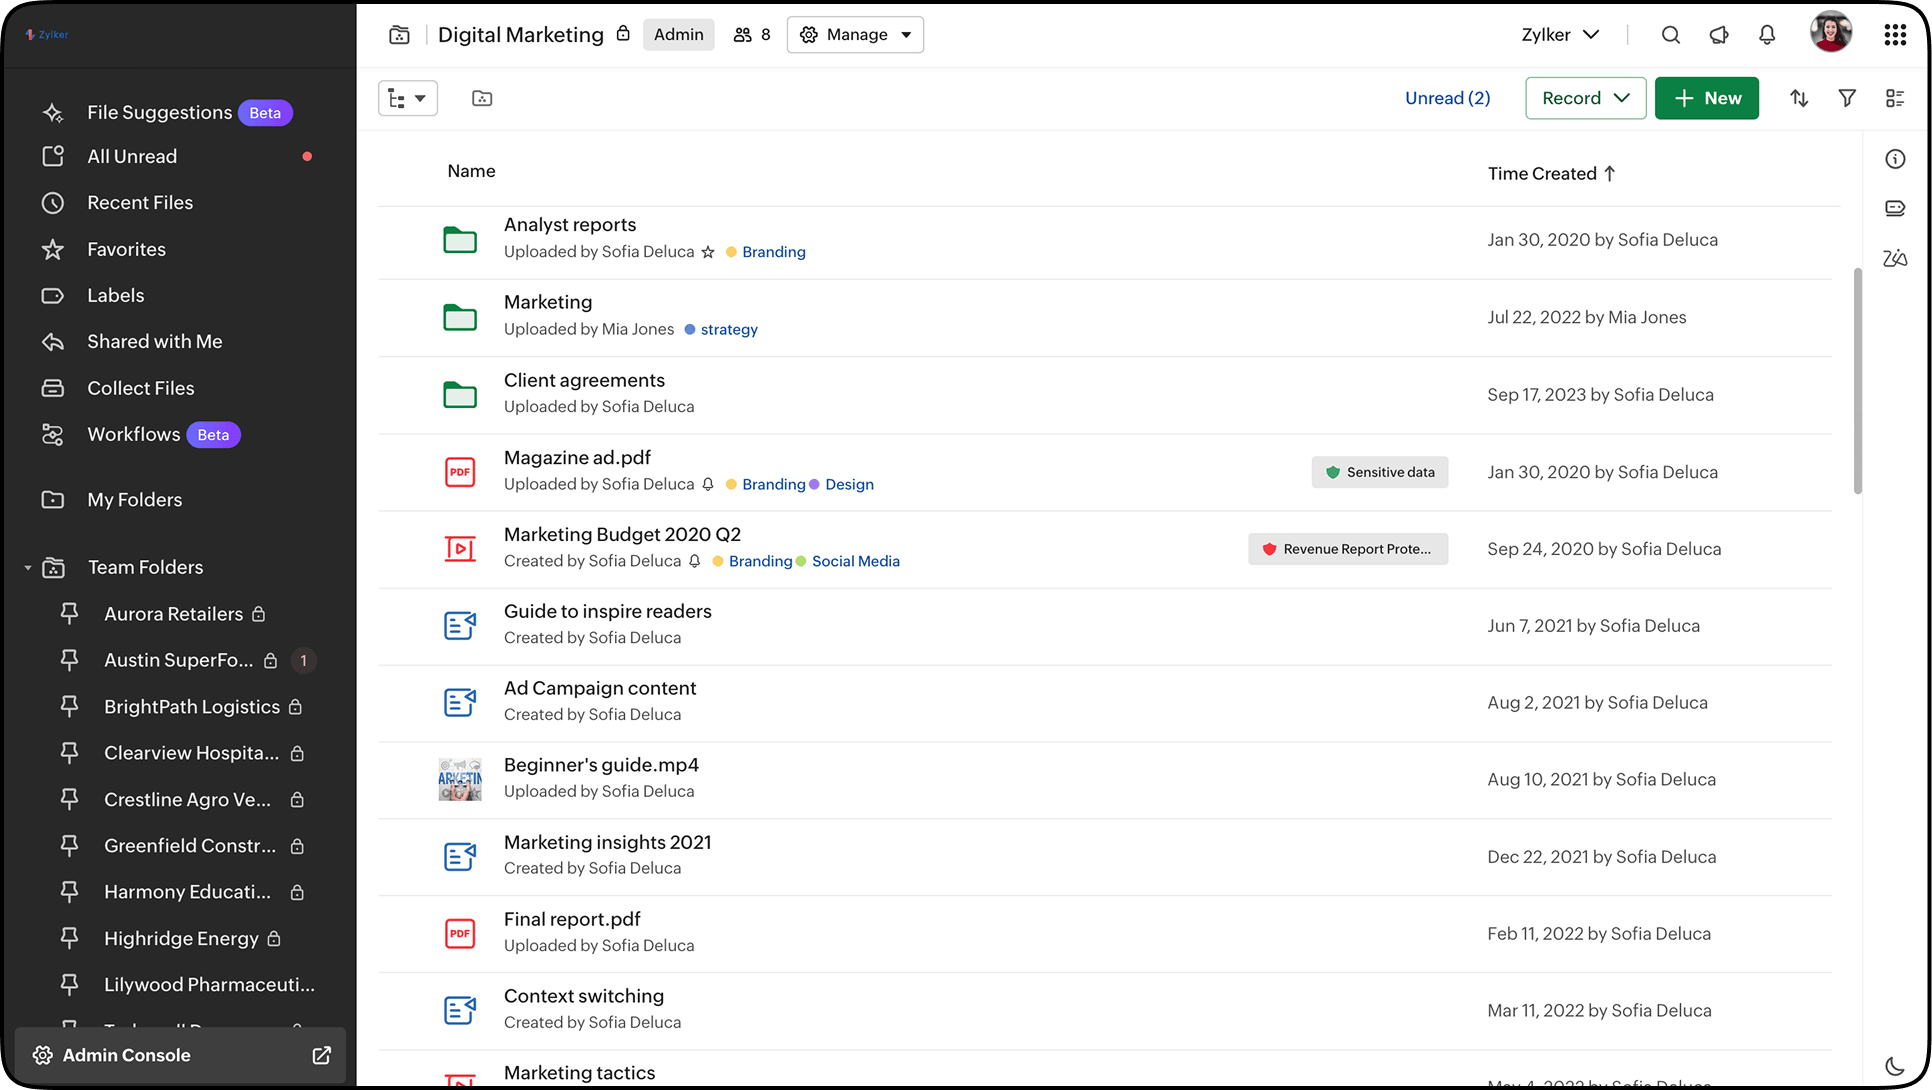
Task: Open the notifications bell
Action: (1767, 35)
